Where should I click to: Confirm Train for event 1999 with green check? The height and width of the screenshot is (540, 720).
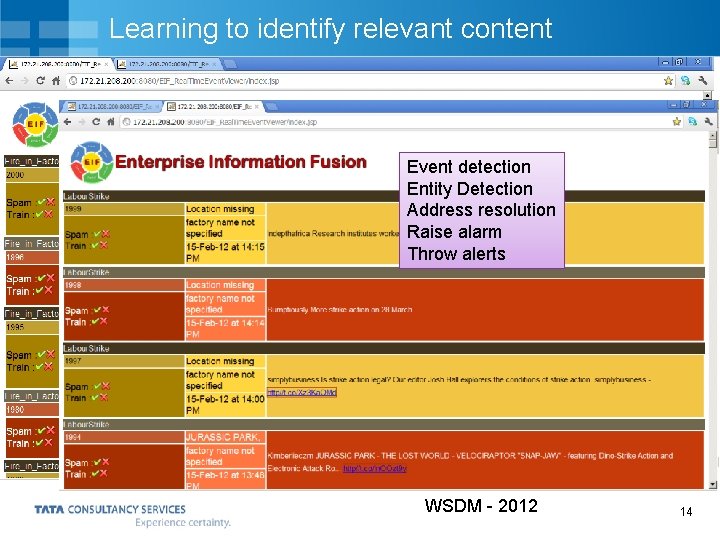pyautogui.click(x=95, y=245)
